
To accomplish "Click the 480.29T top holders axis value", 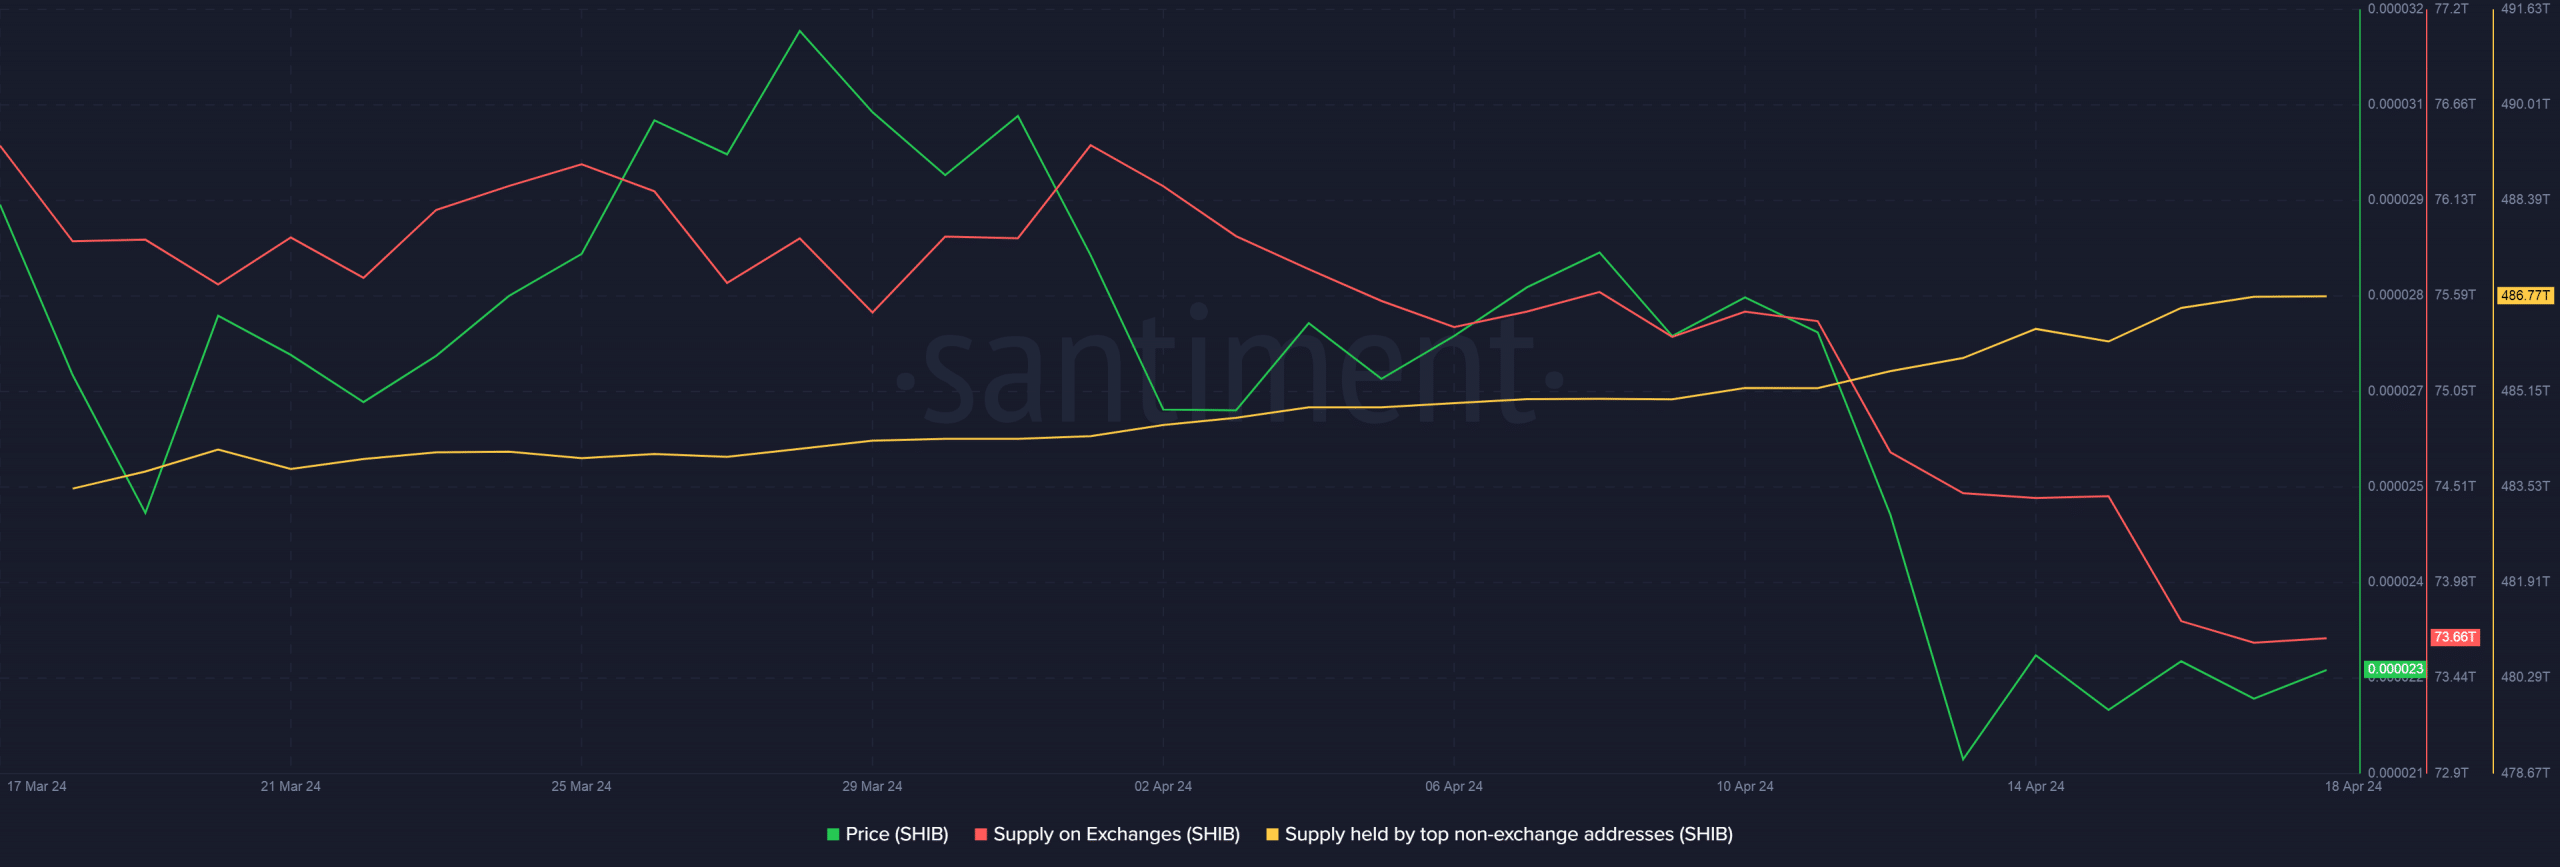I will tap(2525, 677).
